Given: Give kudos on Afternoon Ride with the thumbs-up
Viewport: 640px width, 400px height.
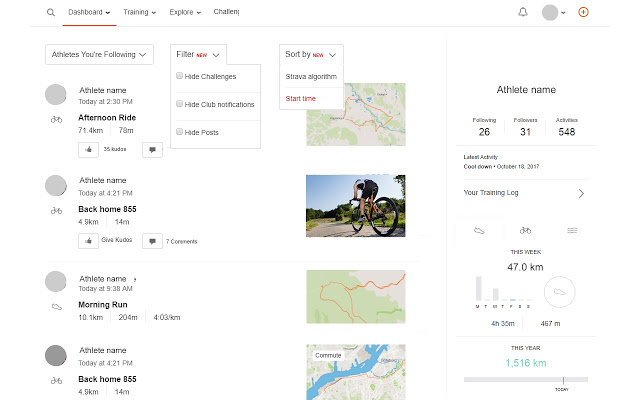Looking at the screenshot, I should click(x=88, y=150).
